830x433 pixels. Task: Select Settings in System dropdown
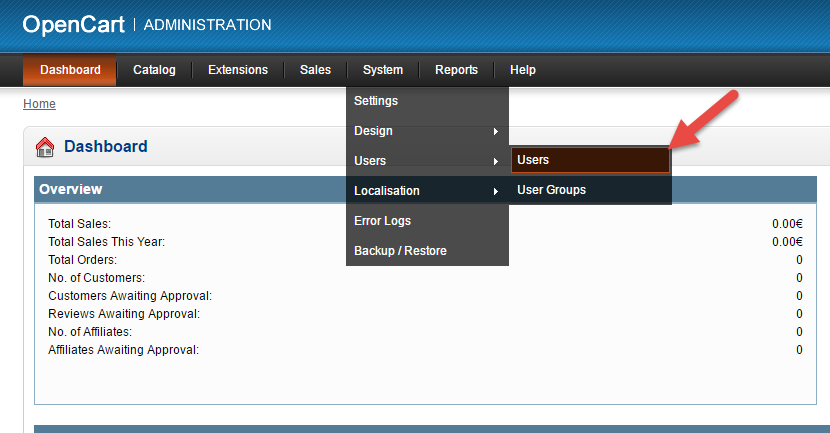coord(427,101)
